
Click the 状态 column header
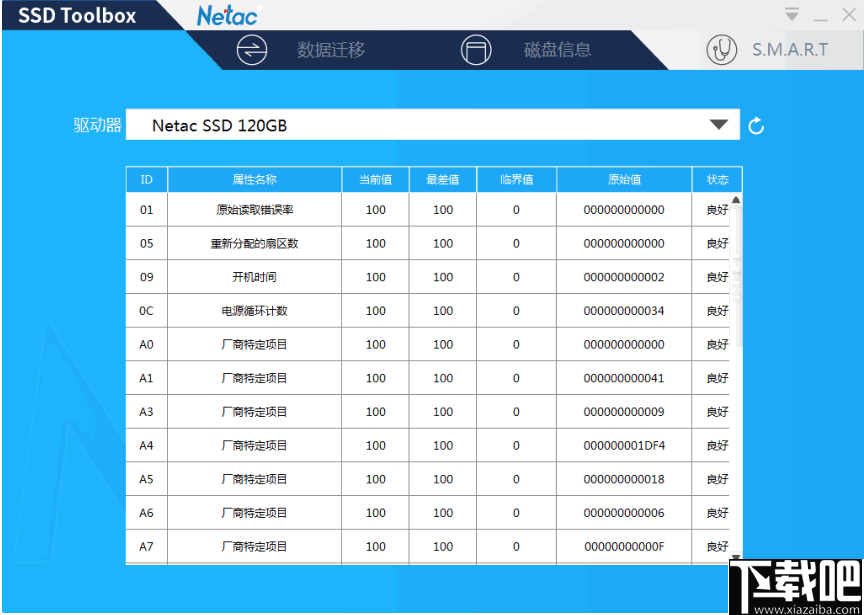[x=716, y=178]
